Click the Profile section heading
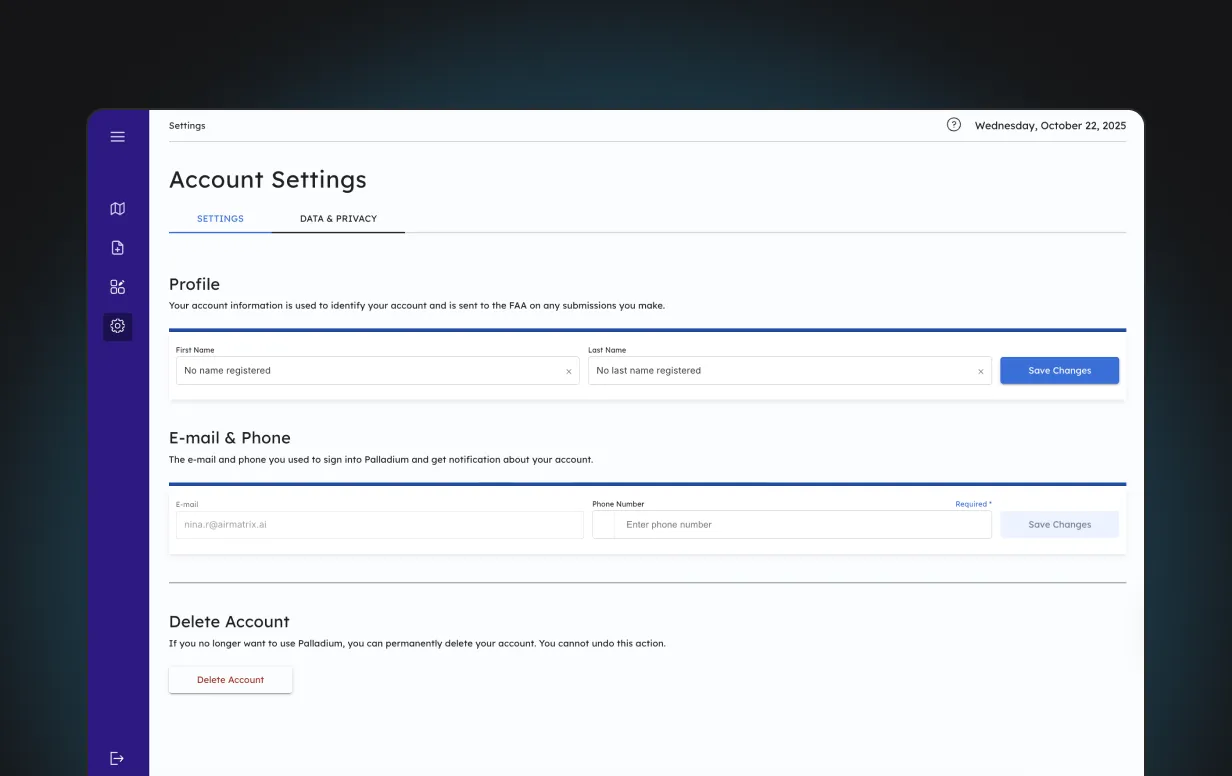This screenshot has width=1232, height=776. pos(194,284)
